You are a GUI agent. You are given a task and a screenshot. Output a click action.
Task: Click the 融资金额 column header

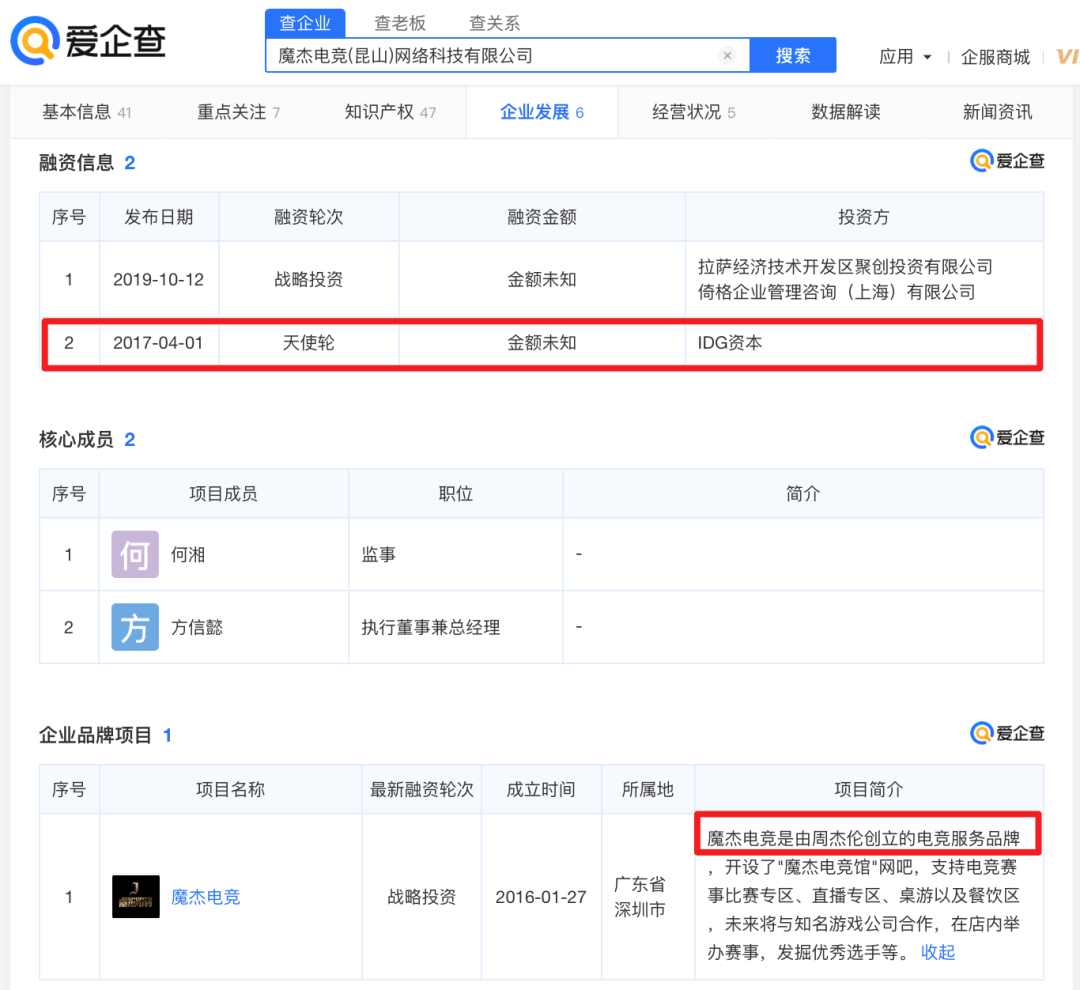point(541,217)
